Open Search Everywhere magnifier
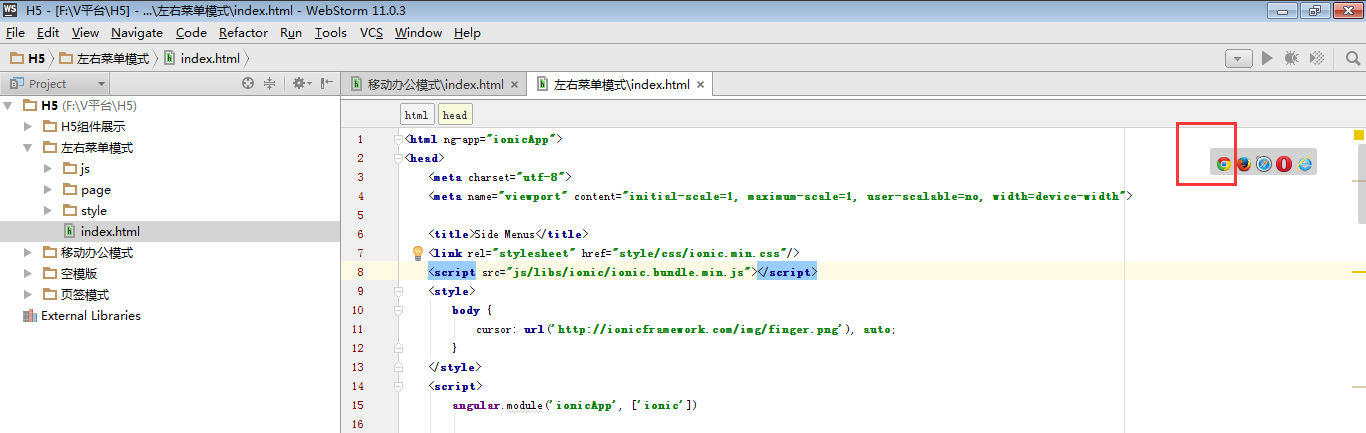Viewport: 1366px width, 433px height. click(1353, 59)
